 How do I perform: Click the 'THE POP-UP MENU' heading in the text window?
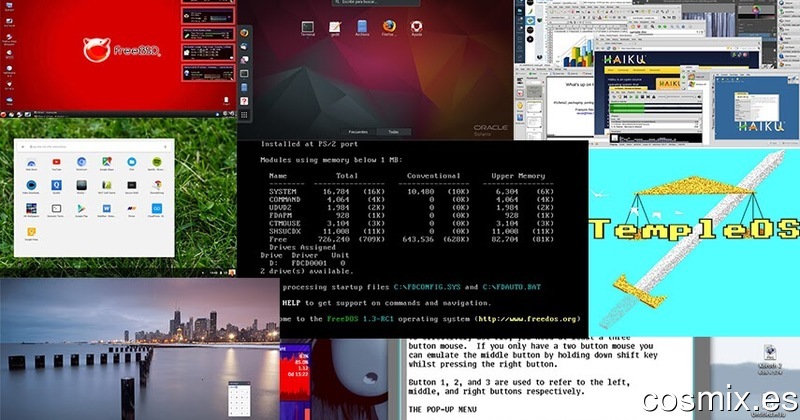[x=442, y=409]
